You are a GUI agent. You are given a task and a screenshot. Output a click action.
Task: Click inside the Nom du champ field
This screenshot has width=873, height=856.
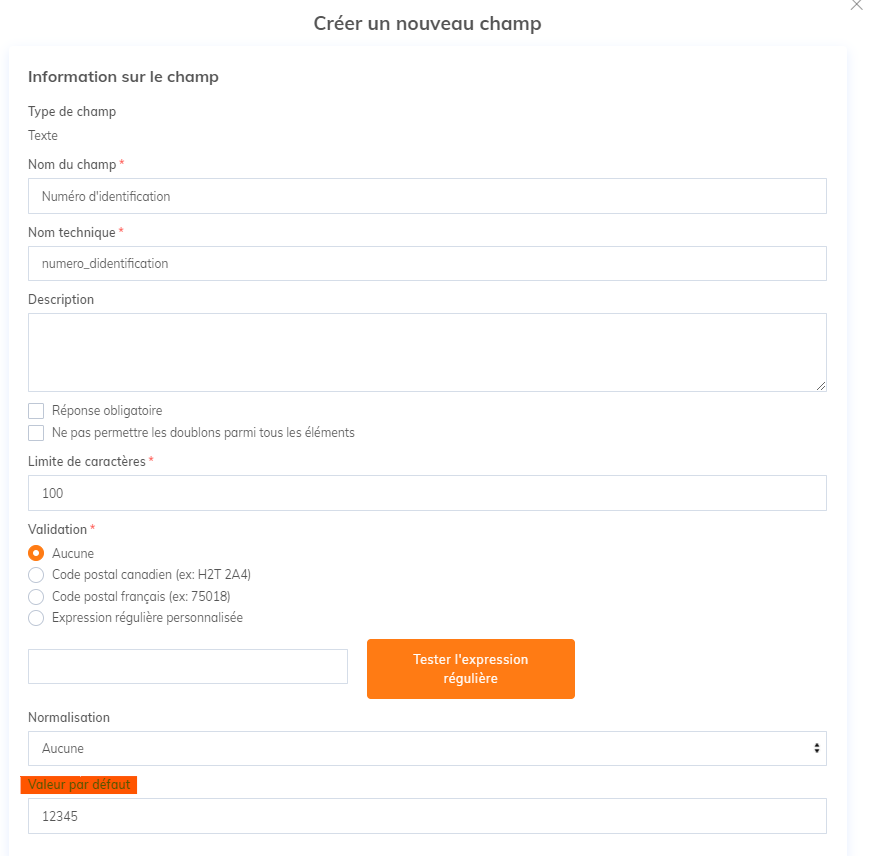[x=427, y=196]
